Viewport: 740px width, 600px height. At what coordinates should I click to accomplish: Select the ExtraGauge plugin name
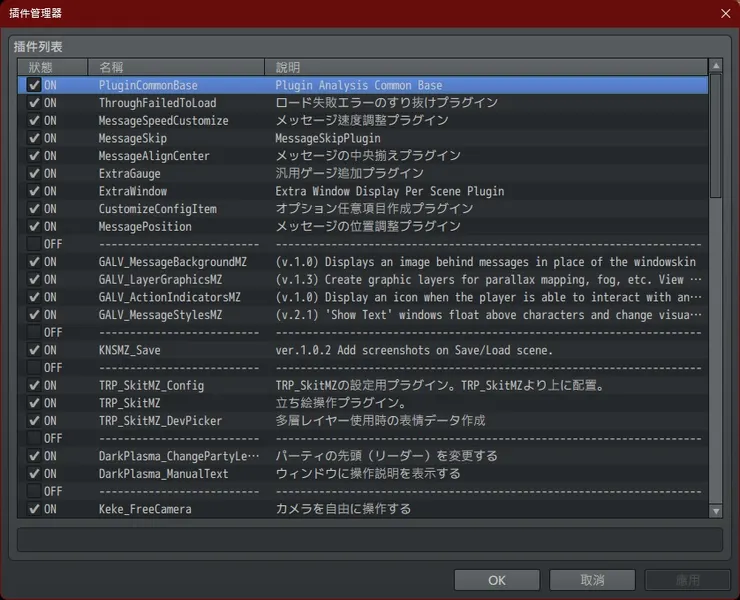tap(129, 174)
